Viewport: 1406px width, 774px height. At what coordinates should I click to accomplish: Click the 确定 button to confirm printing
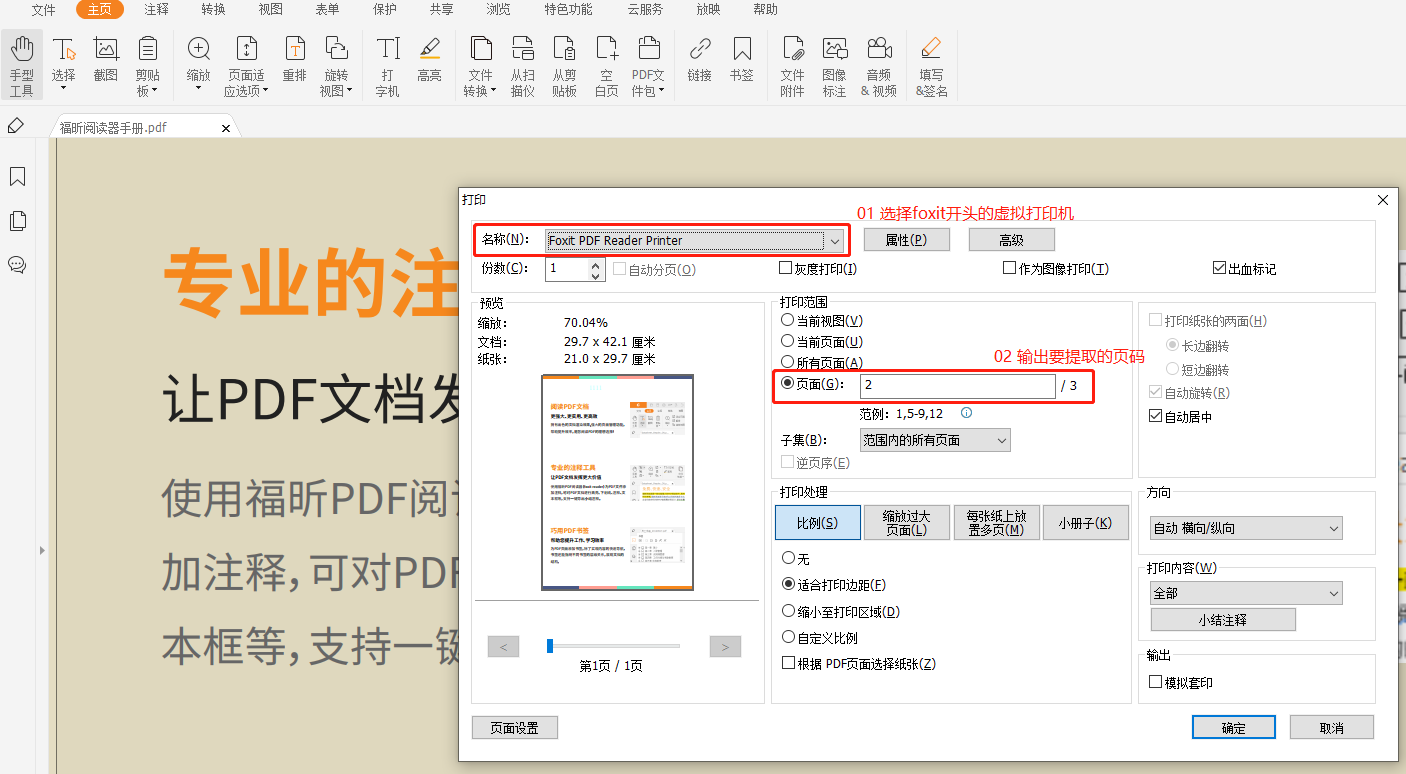[x=1233, y=727]
